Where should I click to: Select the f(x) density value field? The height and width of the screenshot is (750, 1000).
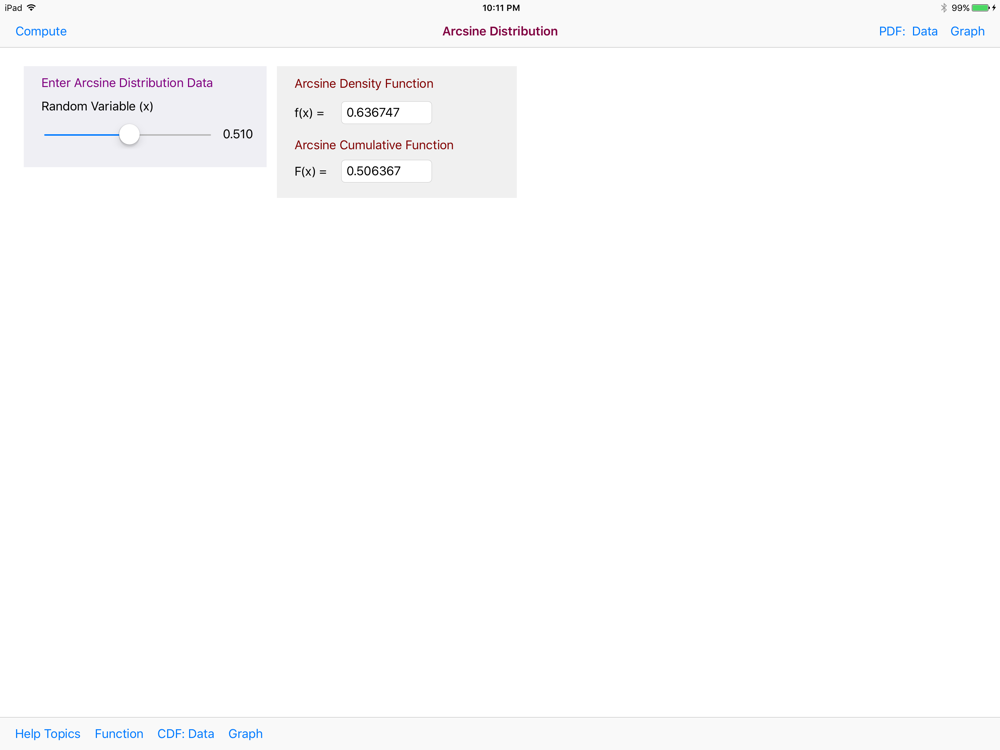click(386, 113)
